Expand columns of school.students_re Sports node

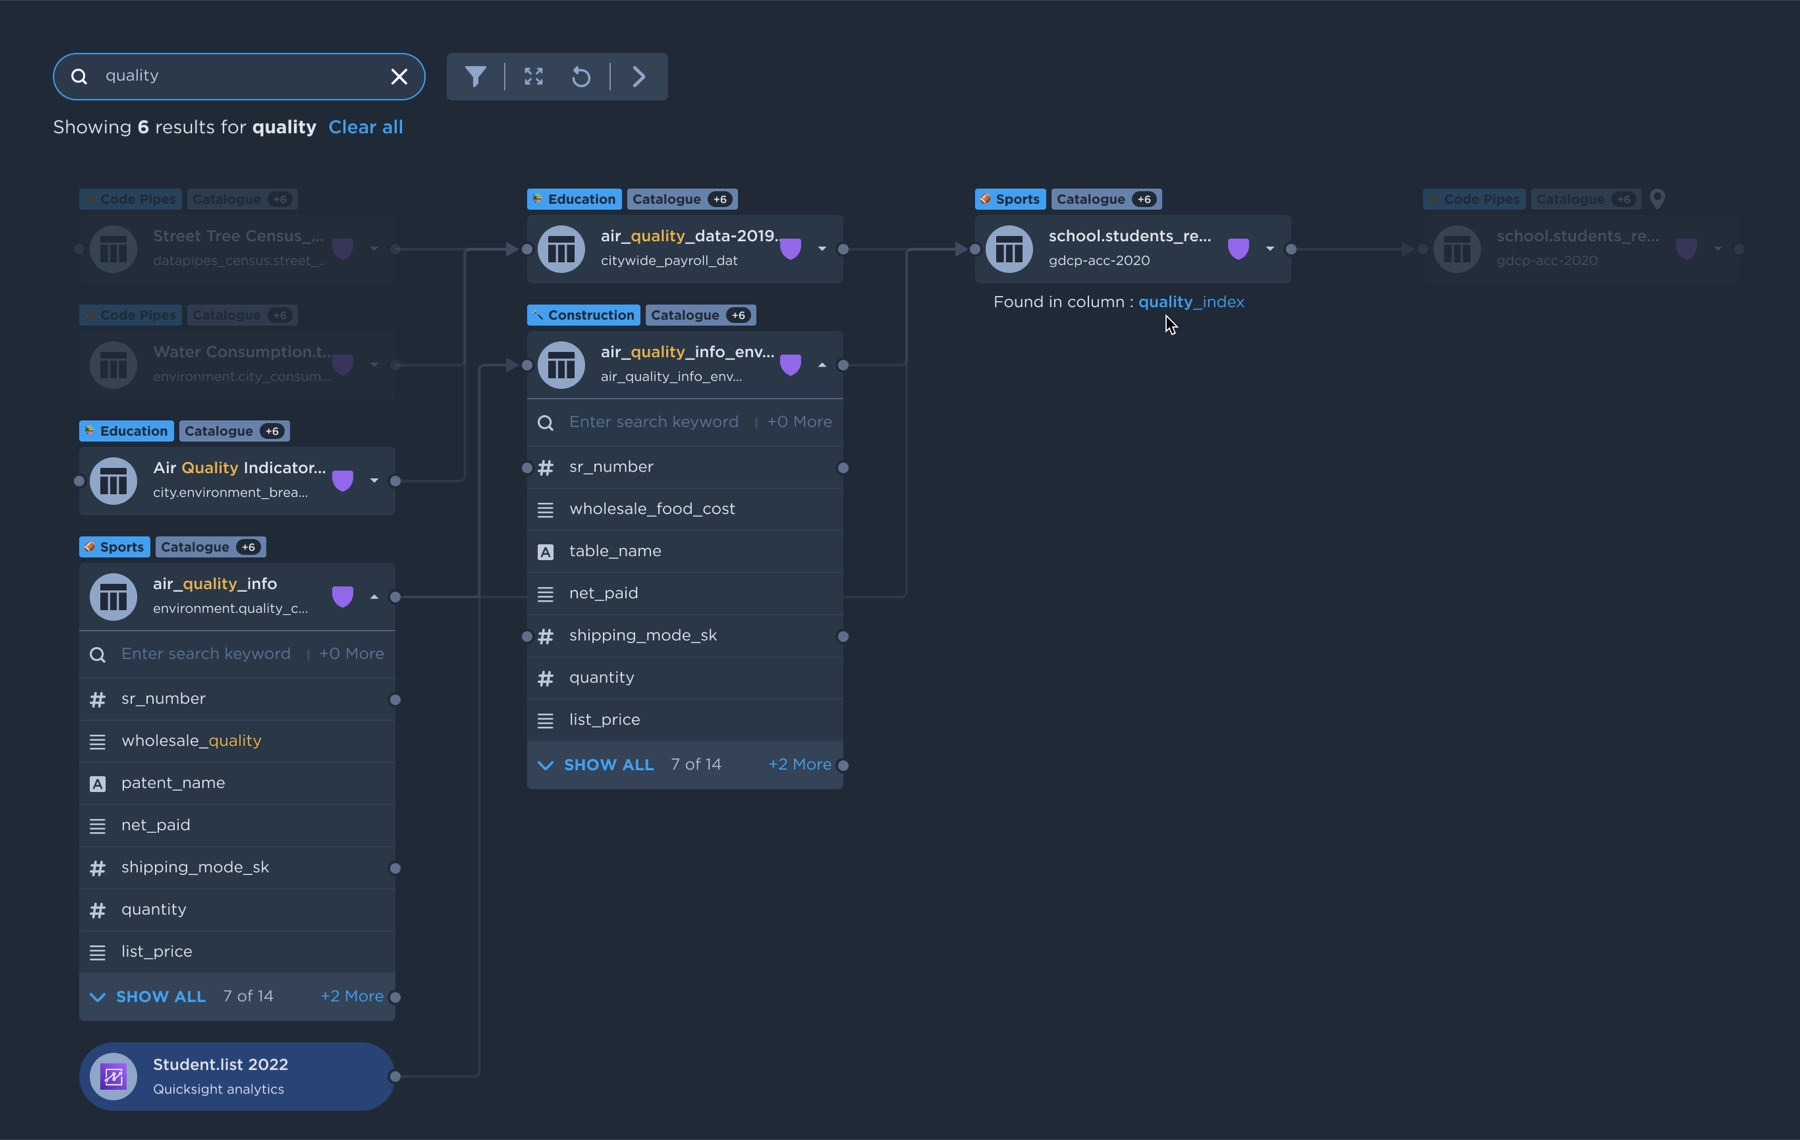coord(1270,249)
